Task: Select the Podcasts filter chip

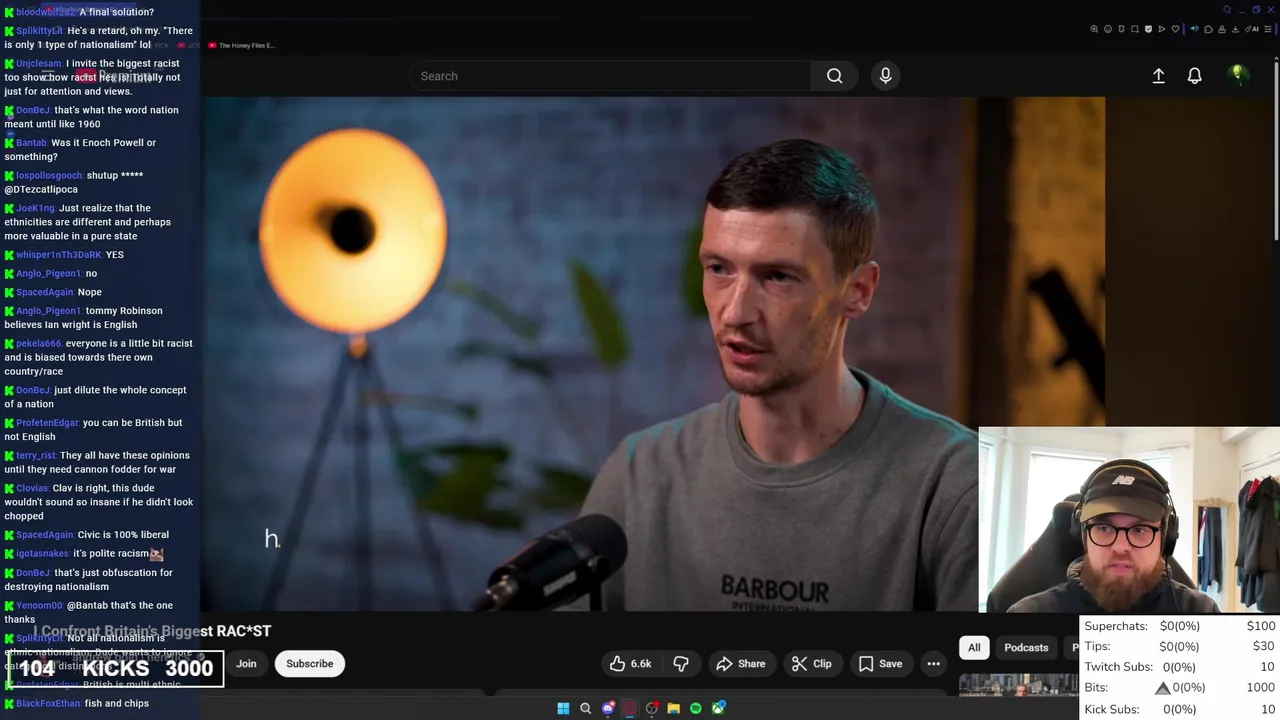Action: 1026,648
